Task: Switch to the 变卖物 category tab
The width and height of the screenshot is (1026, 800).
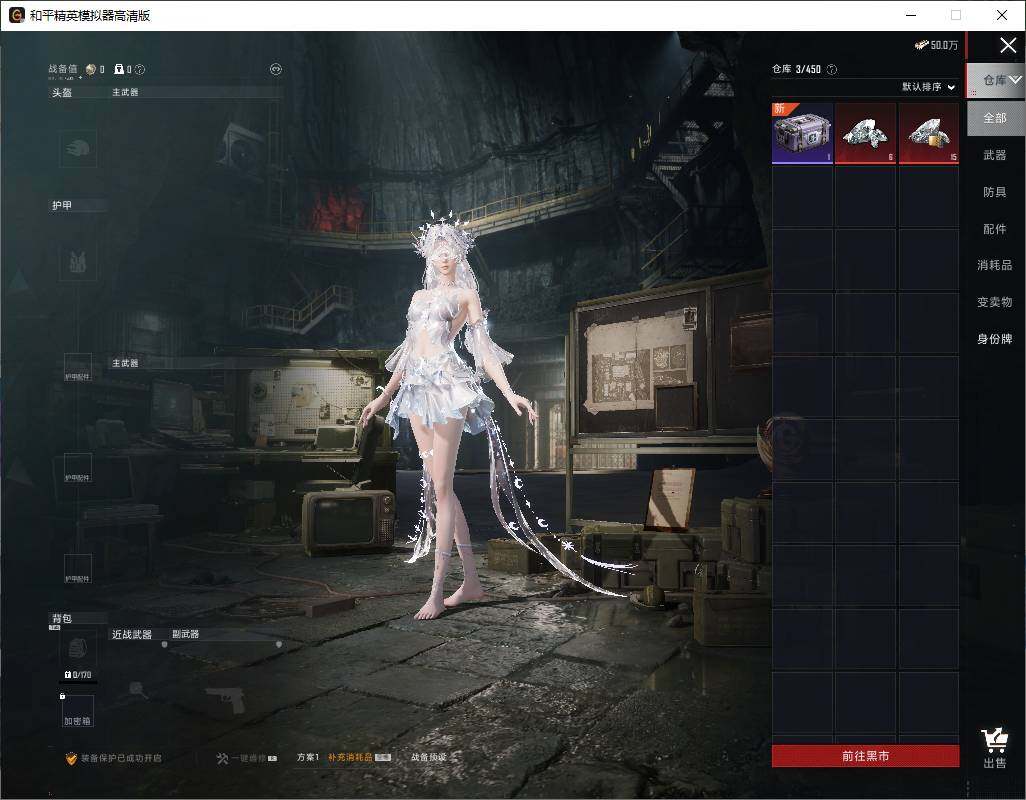Action: pyautogui.click(x=995, y=302)
